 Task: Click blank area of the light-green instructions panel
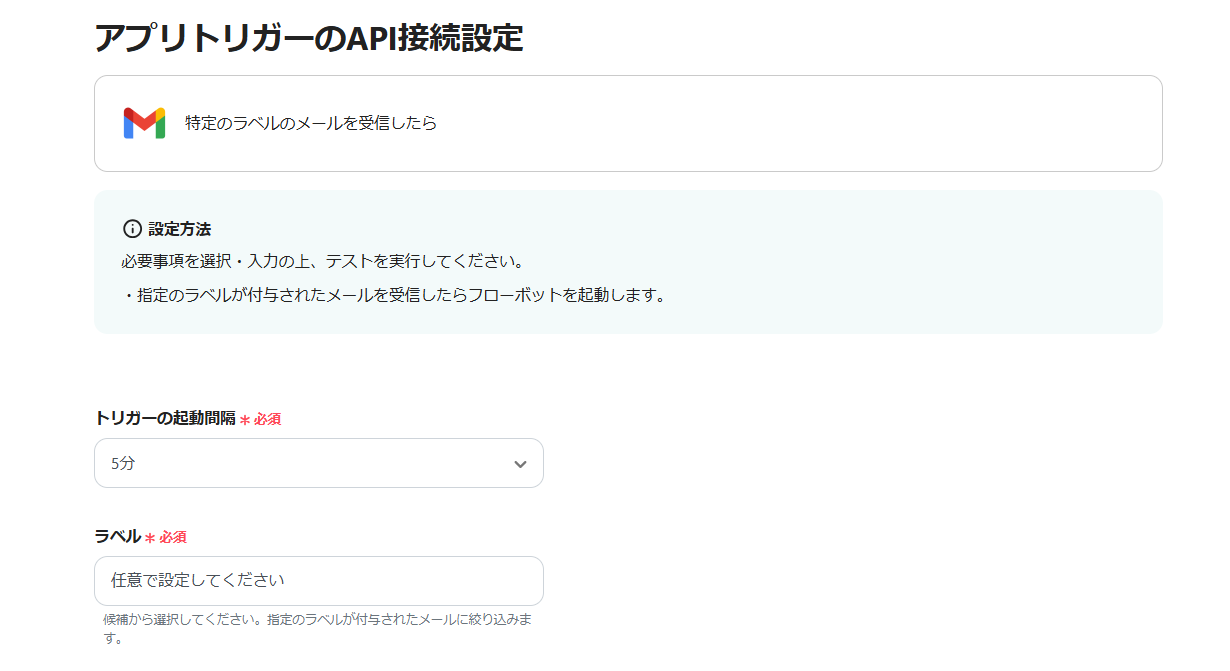(x=900, y=262)
